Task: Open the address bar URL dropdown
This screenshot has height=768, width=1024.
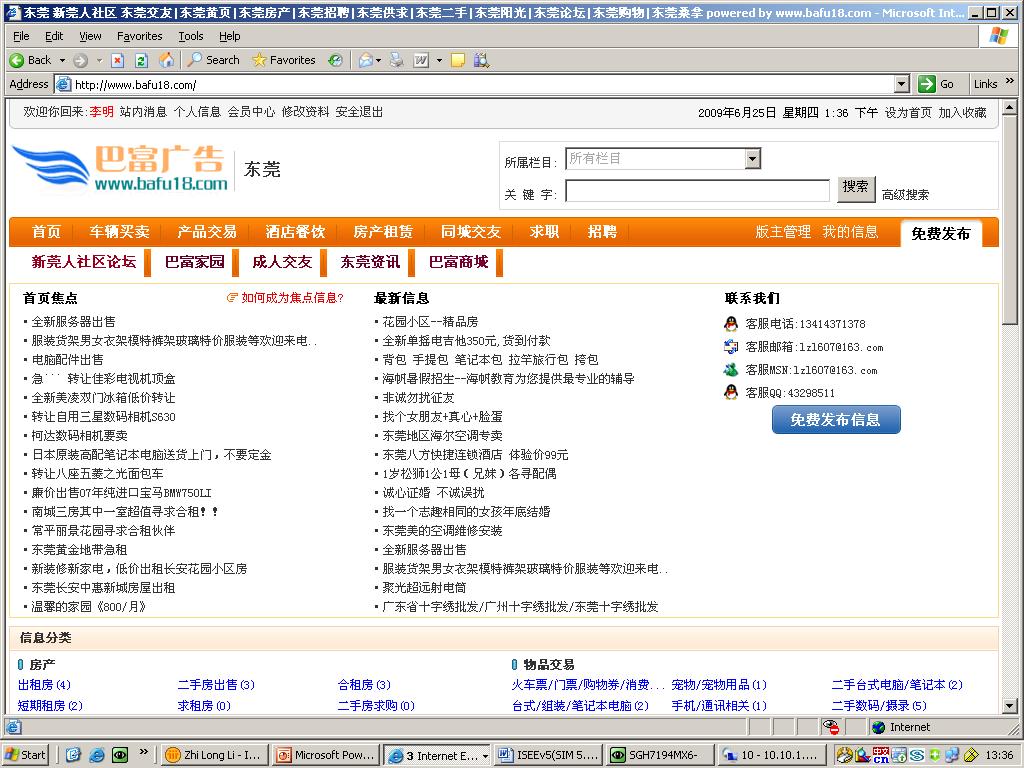Action: click(x=901, y=85)
